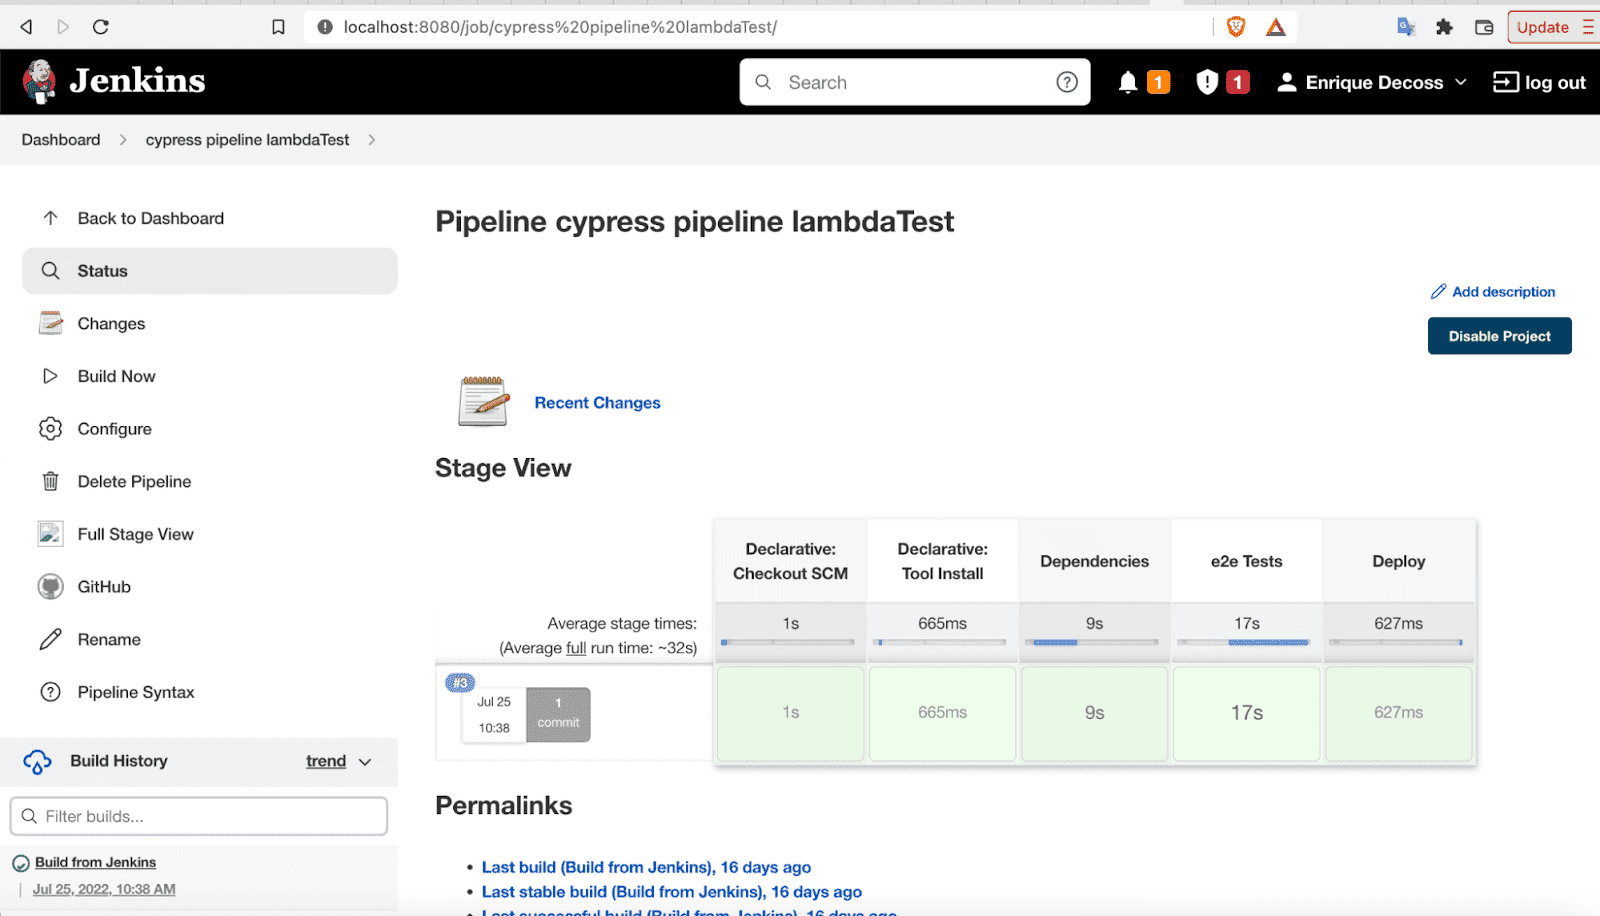The image size is (1600, 916).
Task: Open Configure via the gear icon
Action: click(50, 428)
